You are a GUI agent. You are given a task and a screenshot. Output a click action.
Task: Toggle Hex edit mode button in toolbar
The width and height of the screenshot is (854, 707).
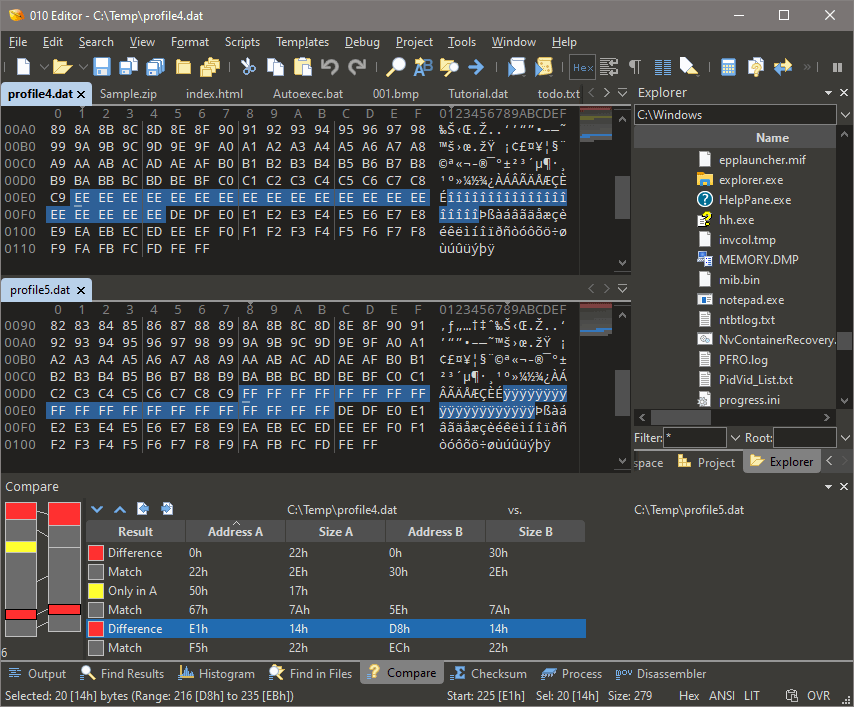(582, 67)
